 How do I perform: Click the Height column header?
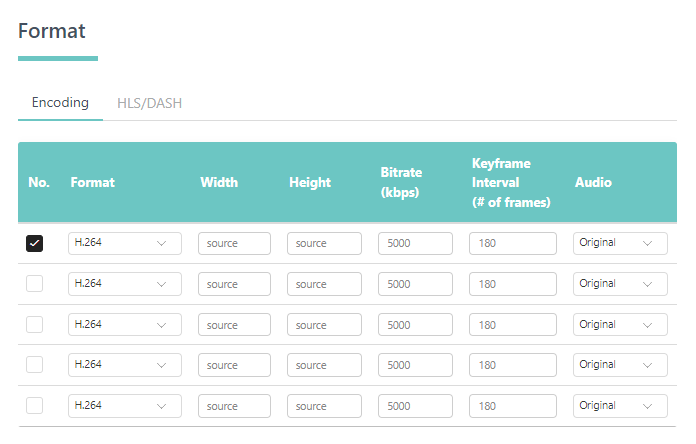coord(310,182)
